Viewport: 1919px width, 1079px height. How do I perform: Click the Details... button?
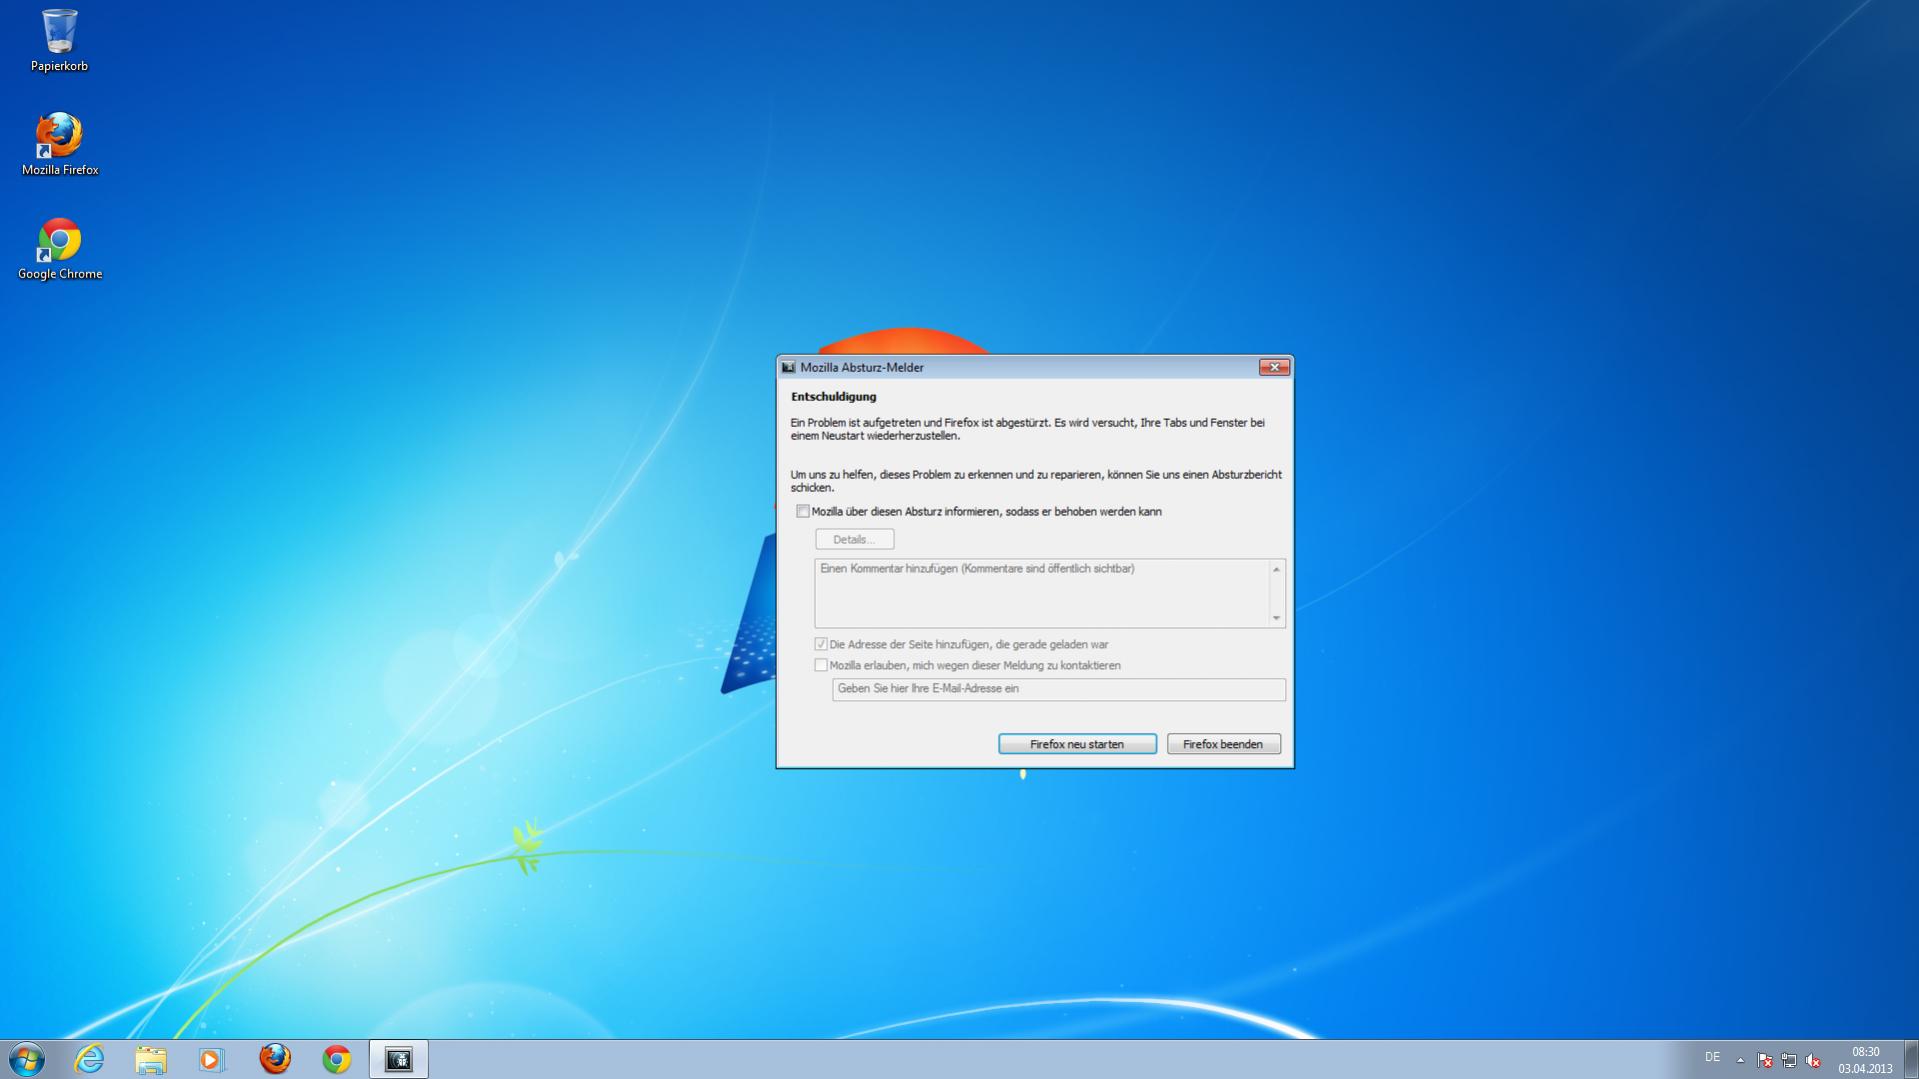pyautogui.click(x=854, y=539)
